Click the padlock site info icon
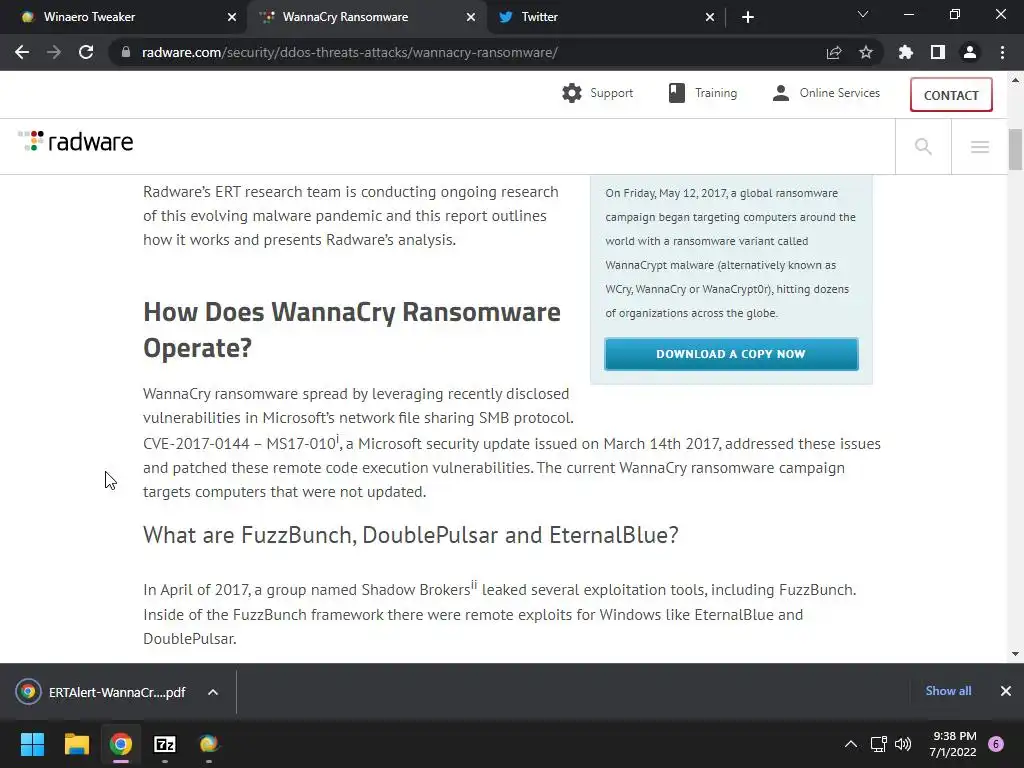This screenshot has width=1024, height=768. pos(126,52)
